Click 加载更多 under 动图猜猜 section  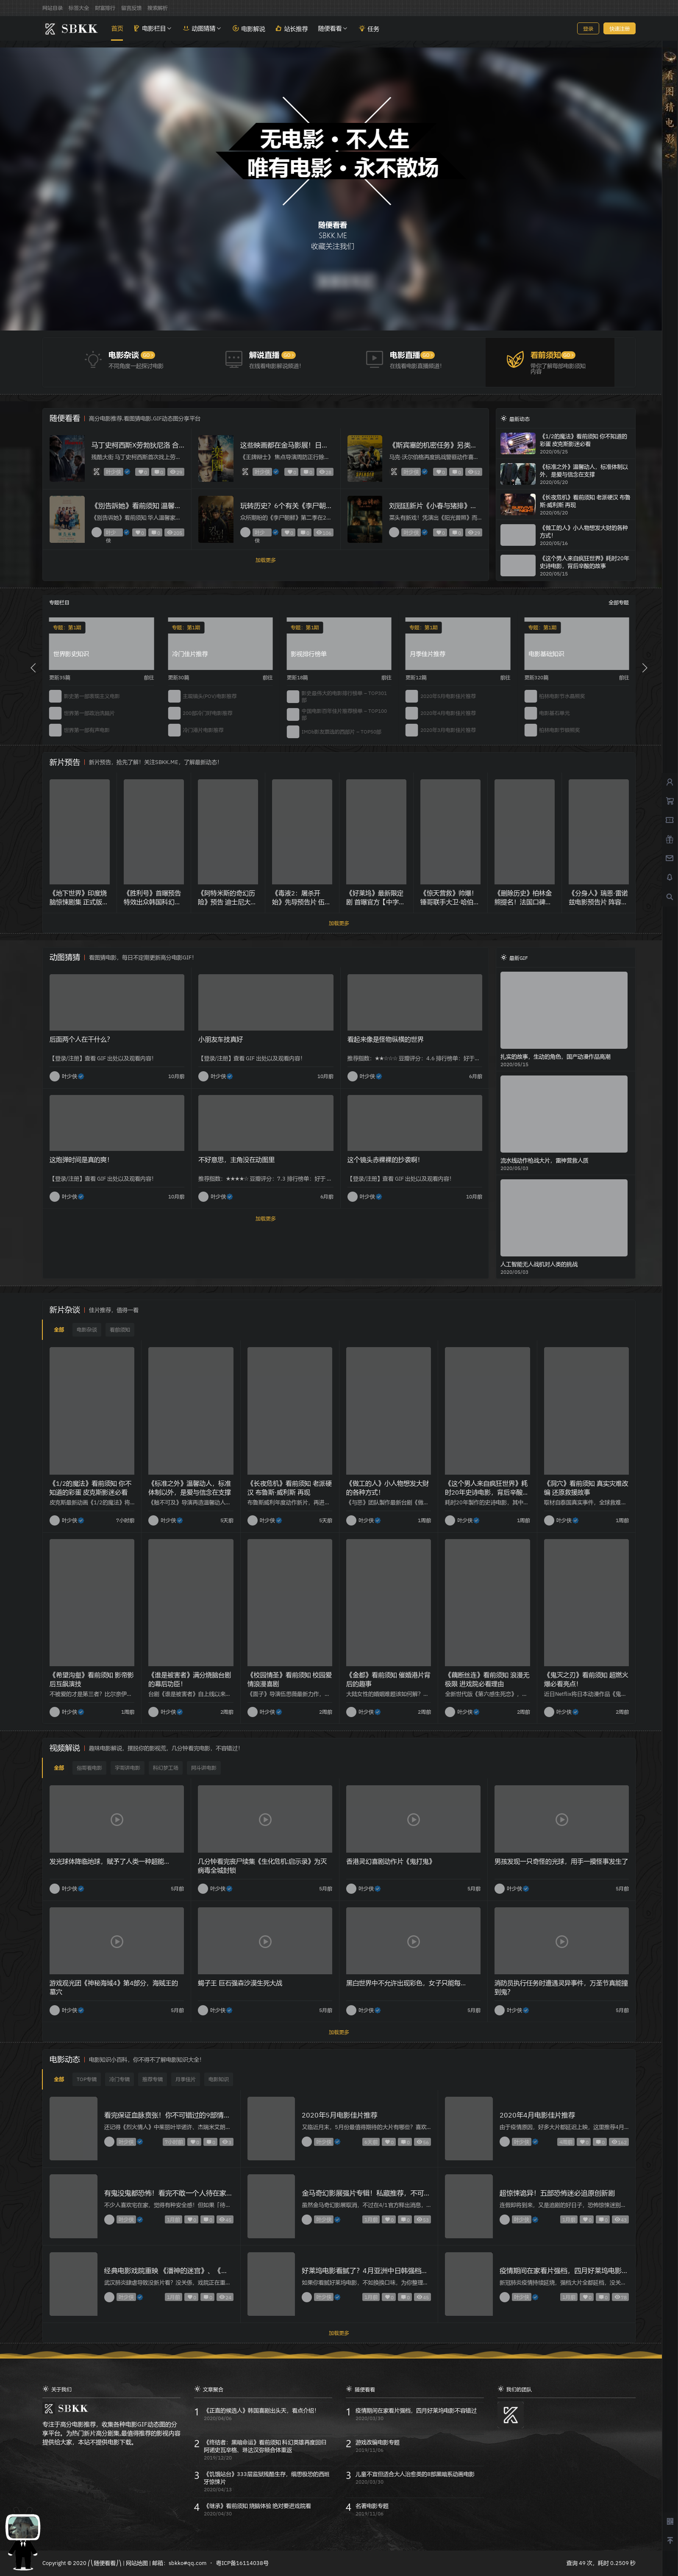point(265,1218)
